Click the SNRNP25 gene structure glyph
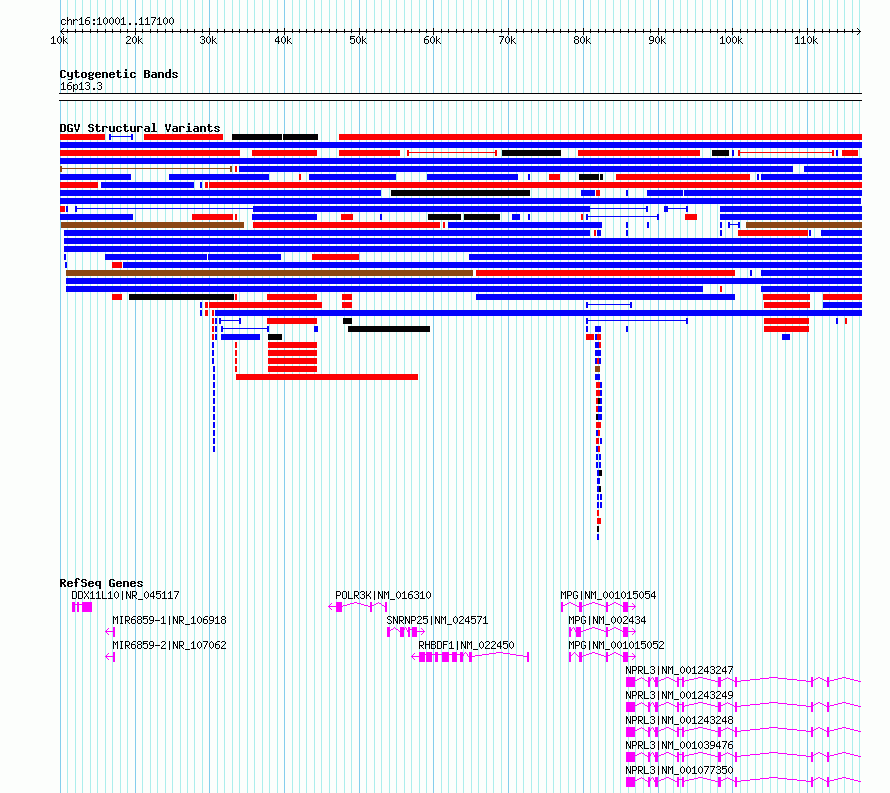 click(405, 632)
